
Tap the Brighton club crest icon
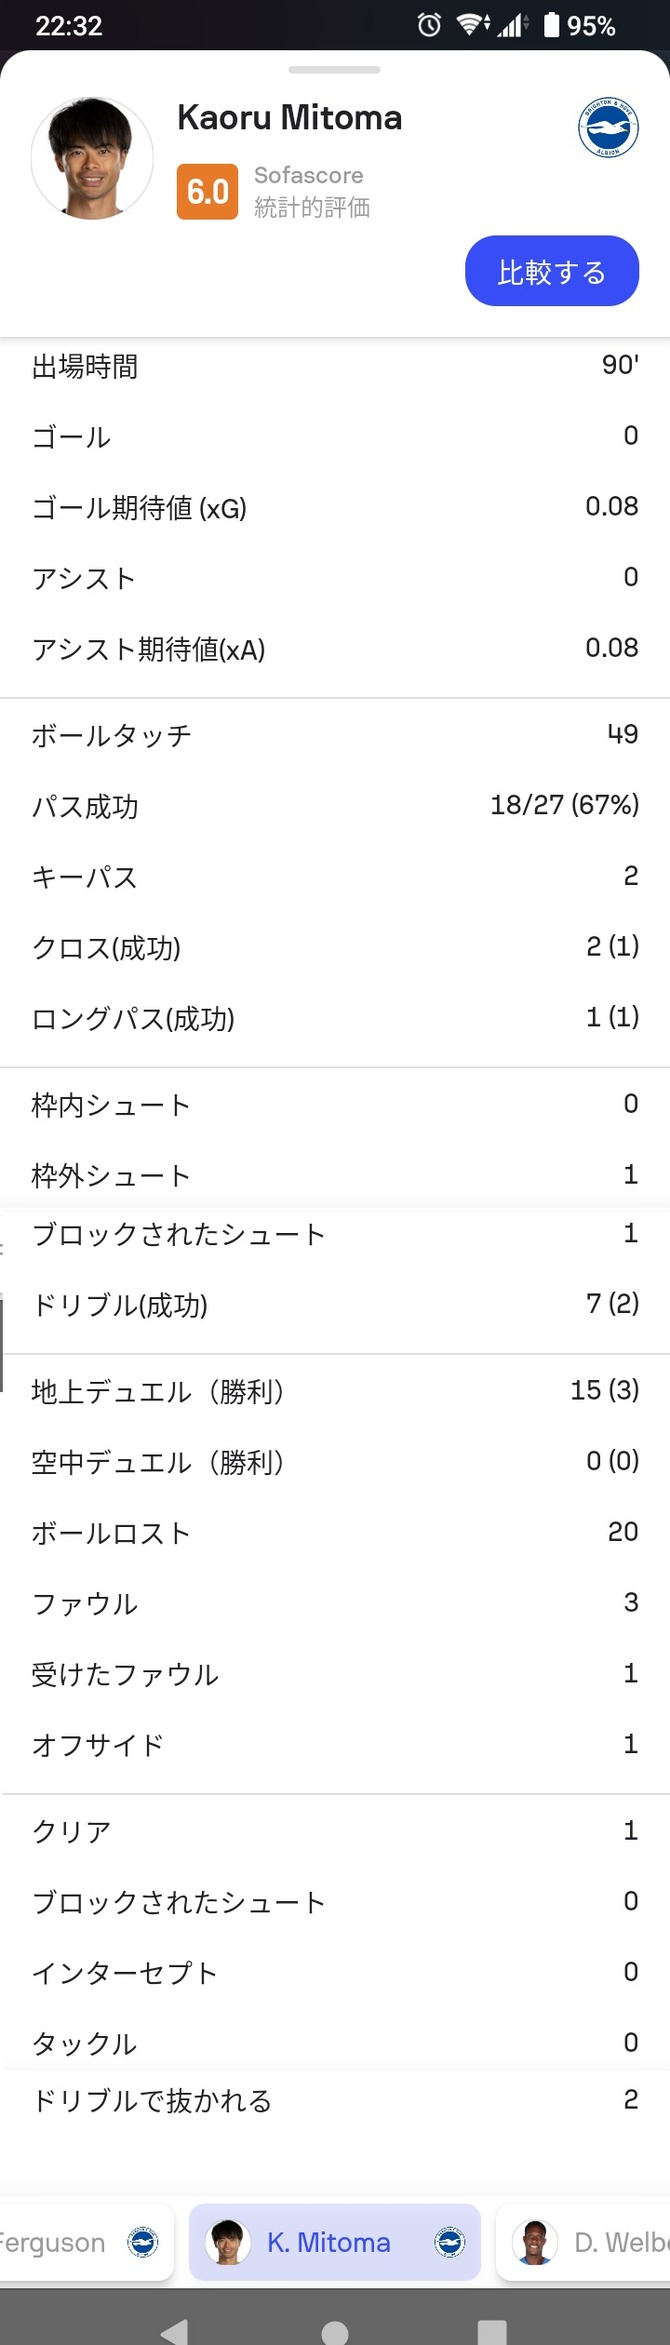(x=608, y=128)
